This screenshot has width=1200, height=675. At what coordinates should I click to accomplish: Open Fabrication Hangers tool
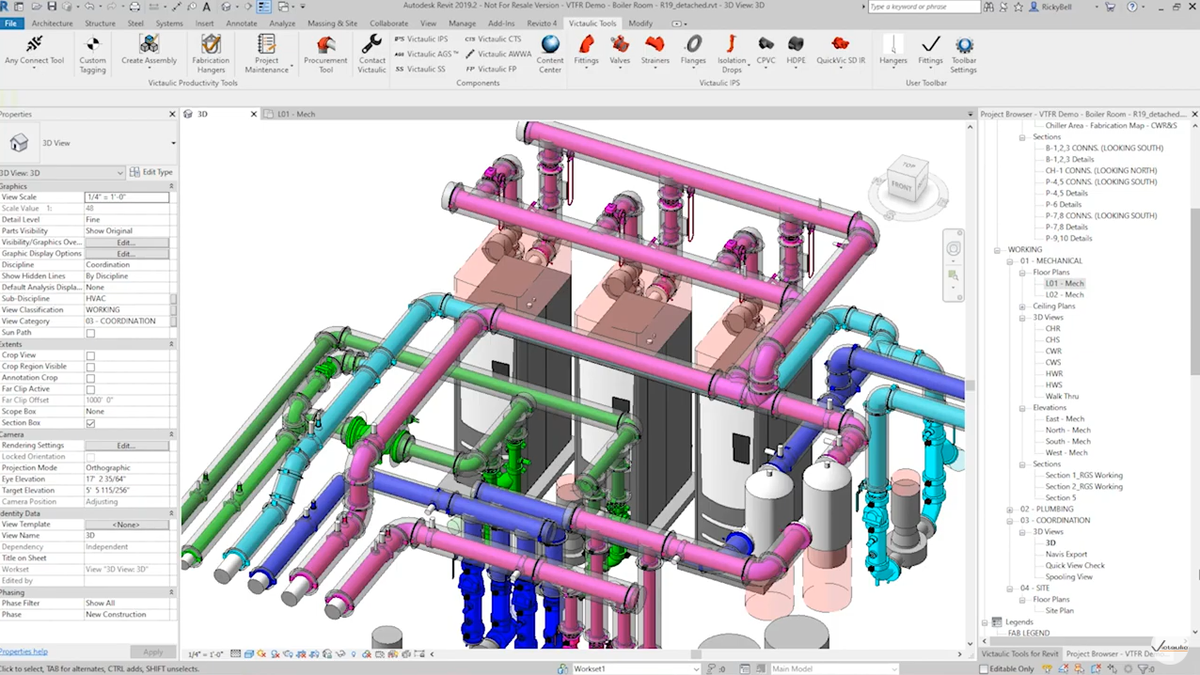pos(210,54)
